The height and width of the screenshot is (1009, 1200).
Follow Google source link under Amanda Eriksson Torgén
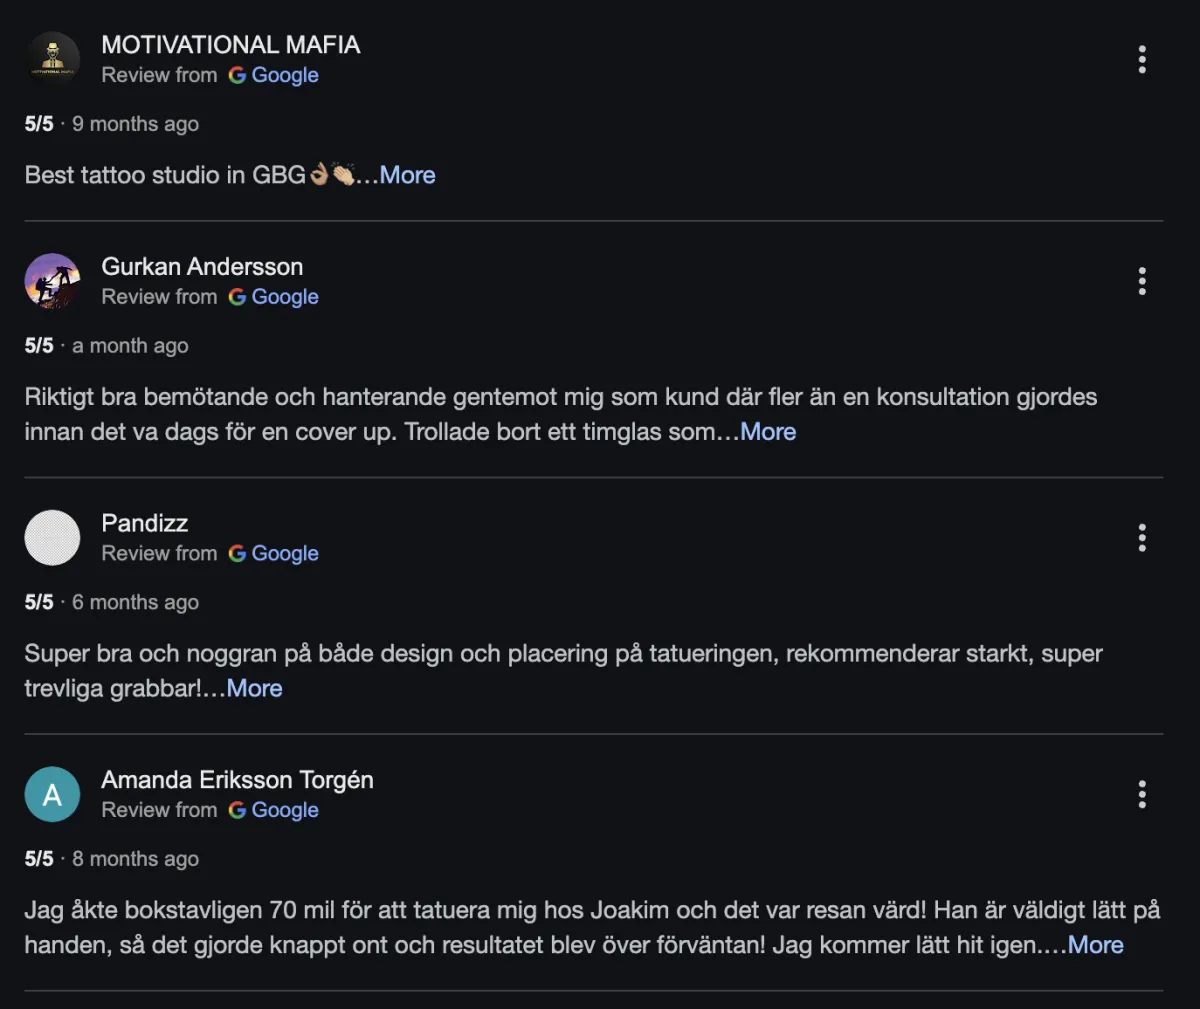click(x=284, y=811)
